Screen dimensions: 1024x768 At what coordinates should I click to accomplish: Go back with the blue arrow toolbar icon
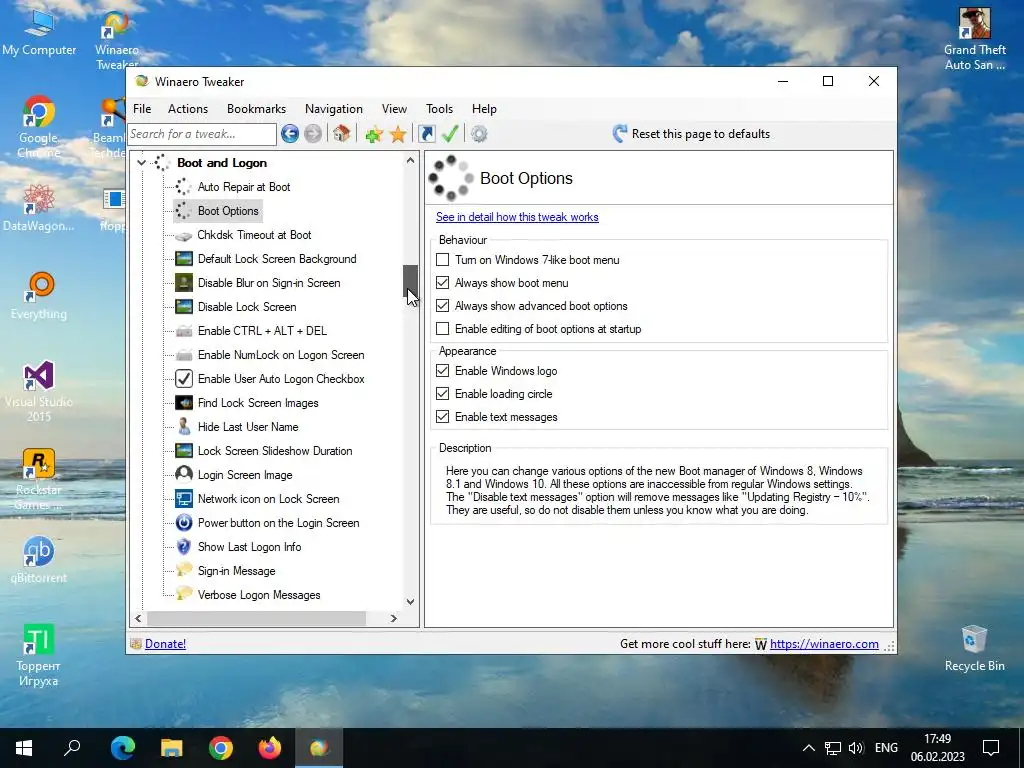click(x=290, y=134)
